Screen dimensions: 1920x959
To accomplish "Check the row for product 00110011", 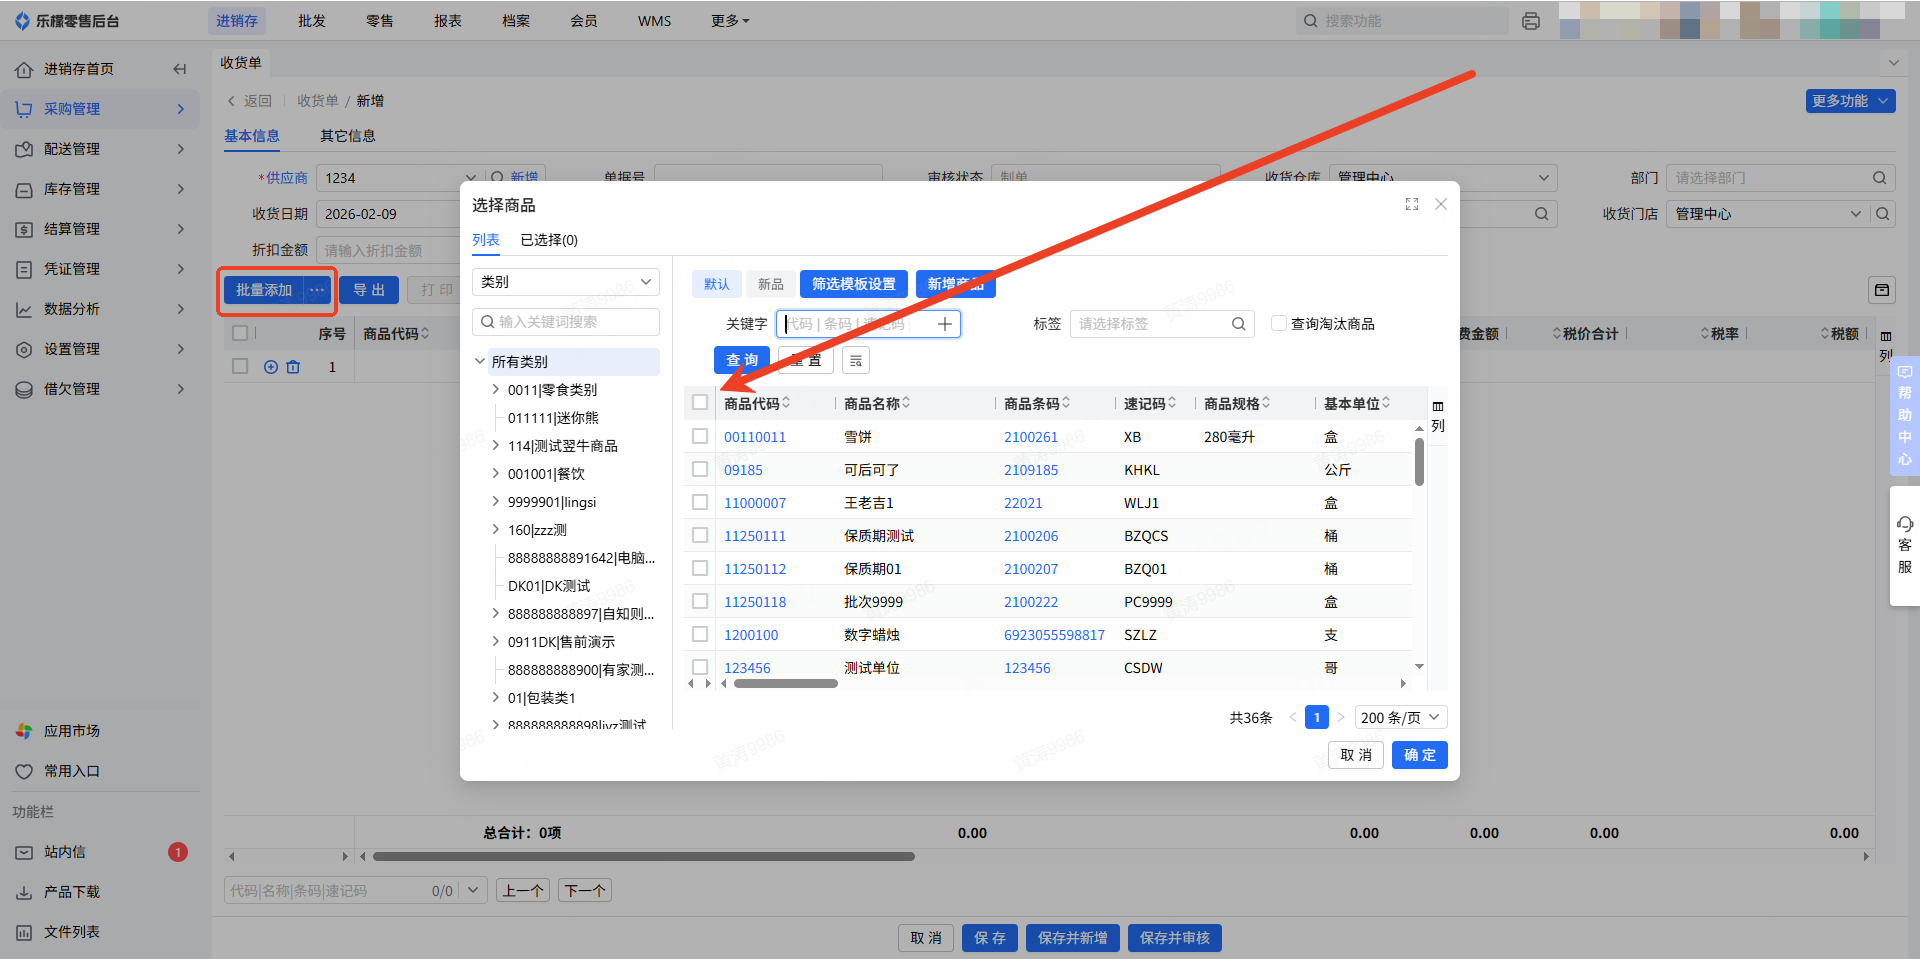I will point(700,436).
